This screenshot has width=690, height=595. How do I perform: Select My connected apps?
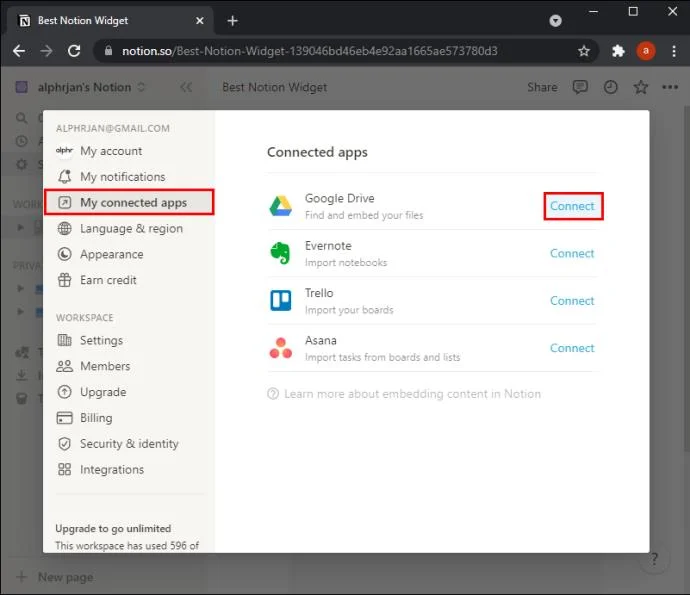tap(129, 202)
